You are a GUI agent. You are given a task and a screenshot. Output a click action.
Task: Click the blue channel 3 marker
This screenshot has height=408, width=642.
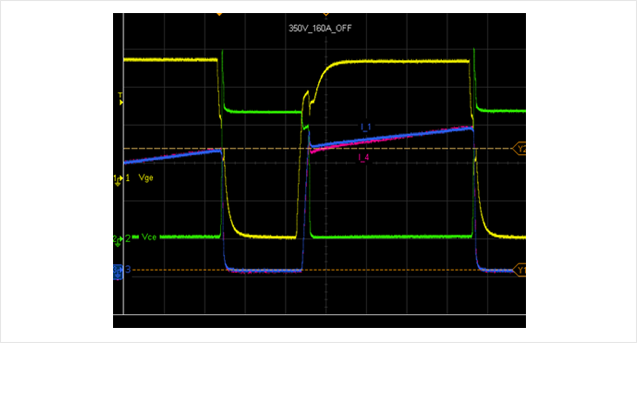[x=118, y=270]
